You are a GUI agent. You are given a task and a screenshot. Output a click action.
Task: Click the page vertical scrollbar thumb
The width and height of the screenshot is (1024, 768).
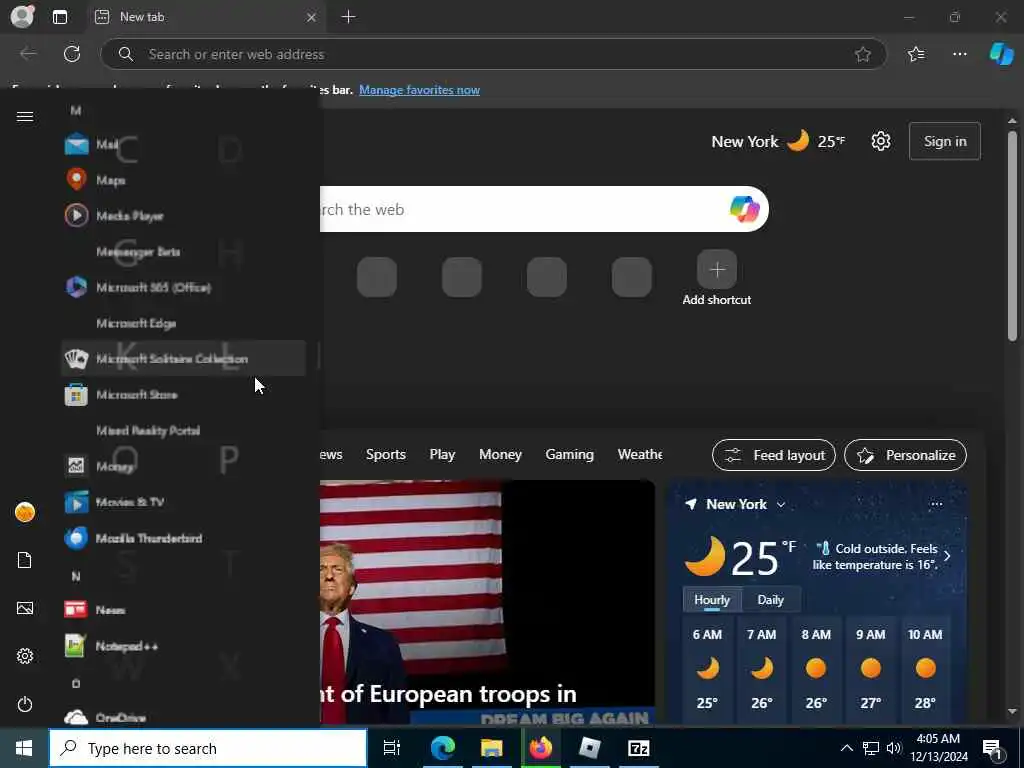tap(1012, 235)
